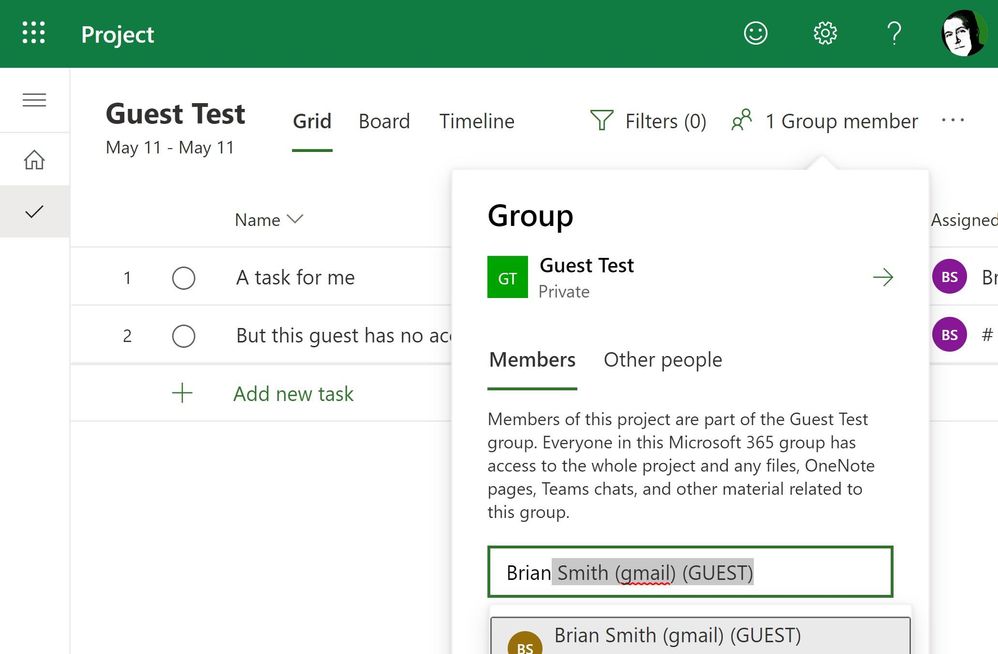Complete the 'But this guest has no acc' task
The image size is (998, 654).
coord(184,335)
